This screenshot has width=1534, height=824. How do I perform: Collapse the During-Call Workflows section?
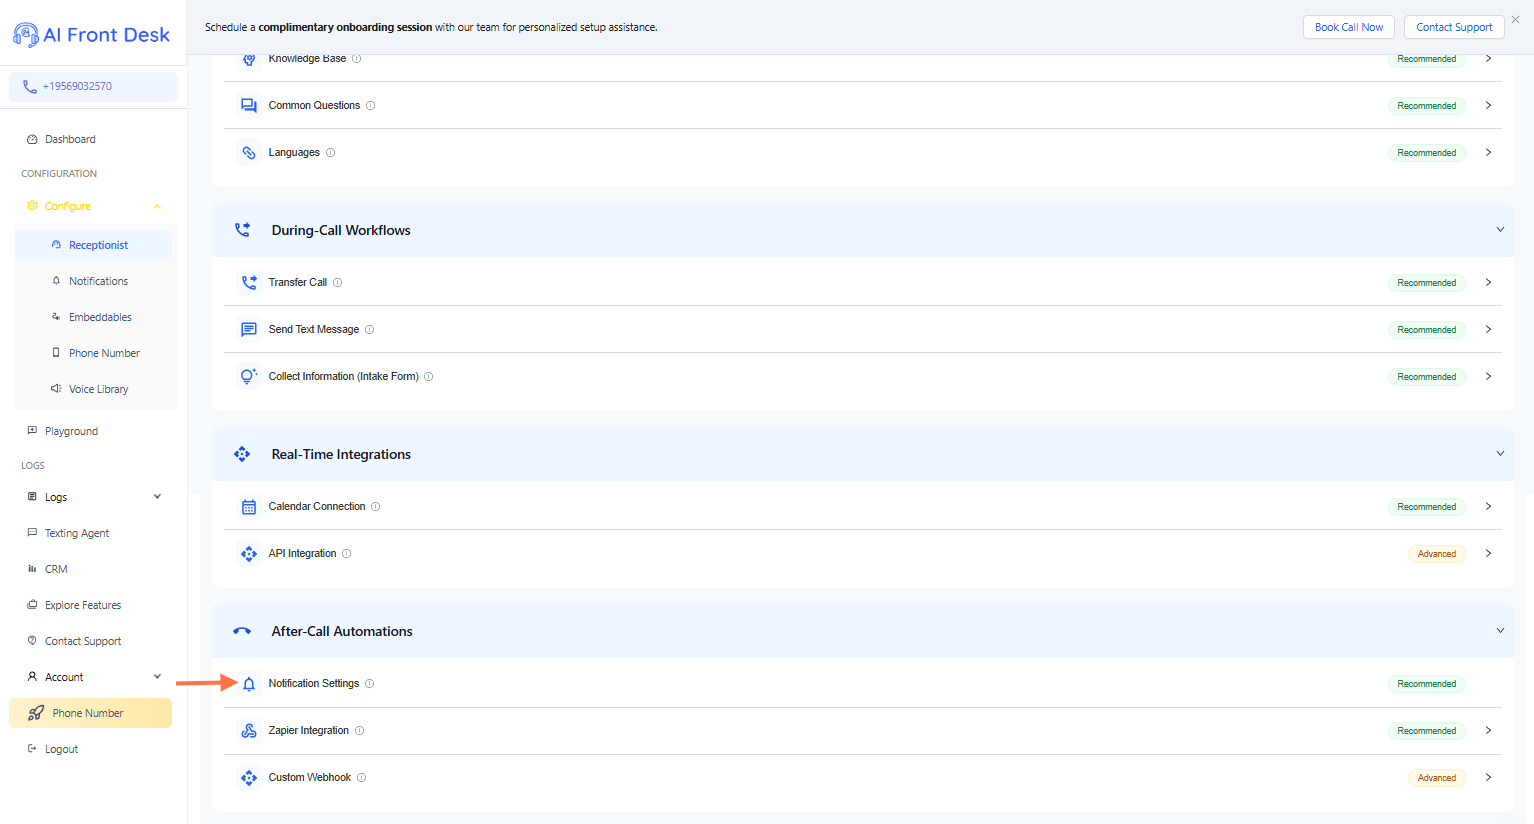1500,230
